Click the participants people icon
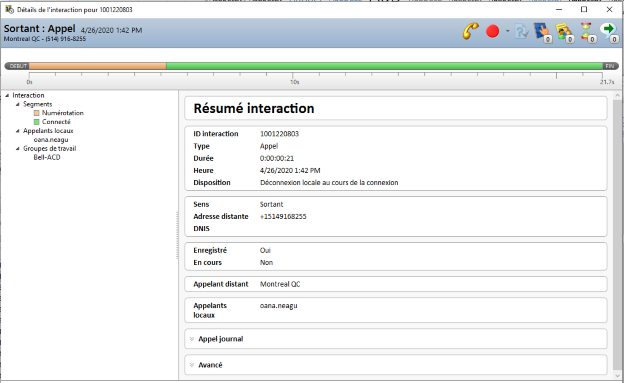The image size is (624, 383). coord(564,32)
